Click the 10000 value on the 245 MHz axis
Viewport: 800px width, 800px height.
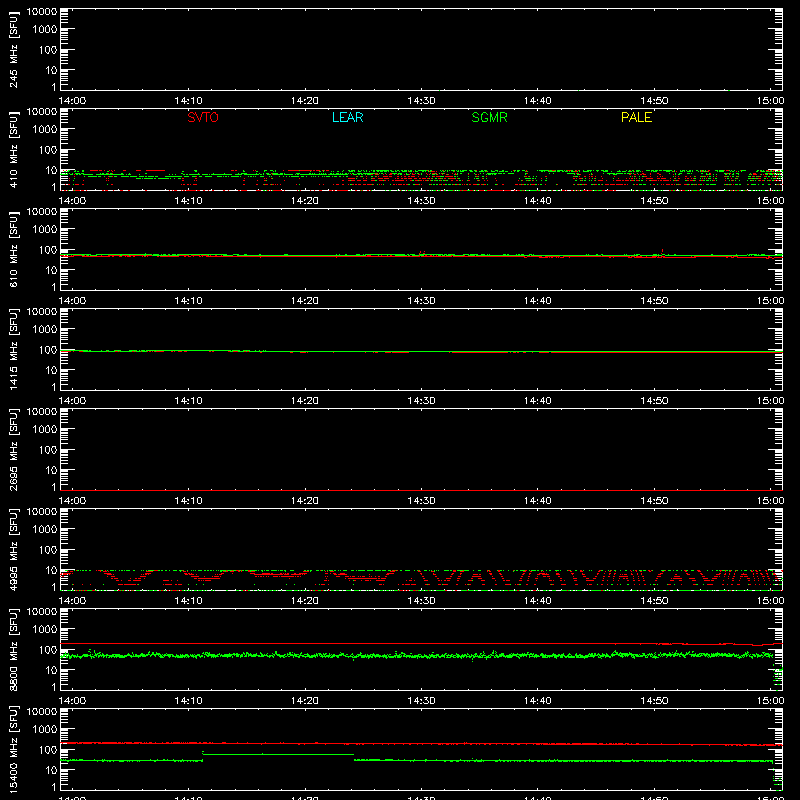pyautogui.click(x=42, y=12)
